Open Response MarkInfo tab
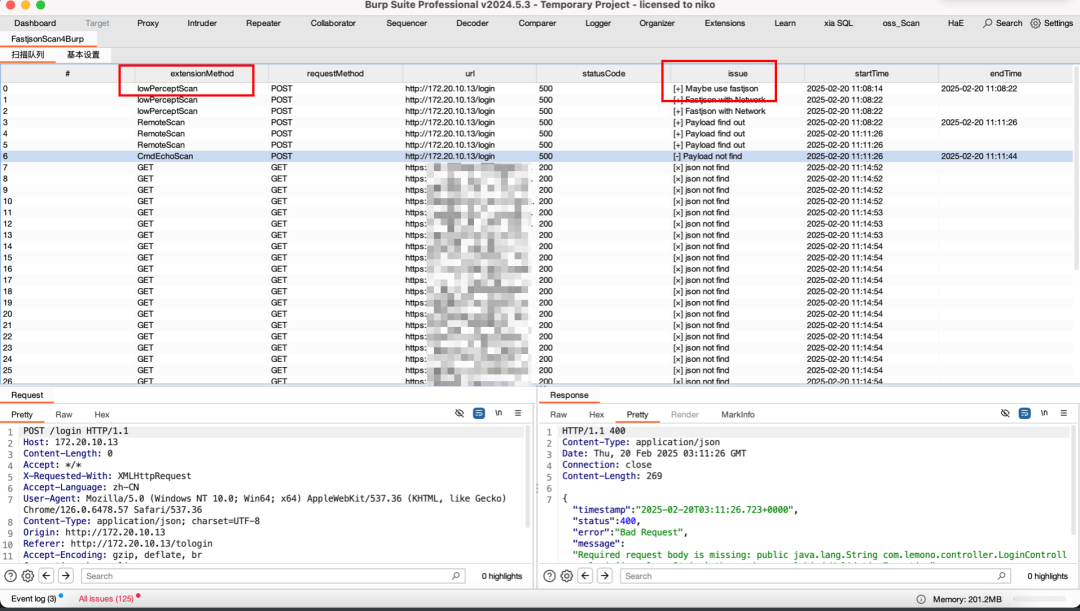1080x611 pixels. pos(738,414)
